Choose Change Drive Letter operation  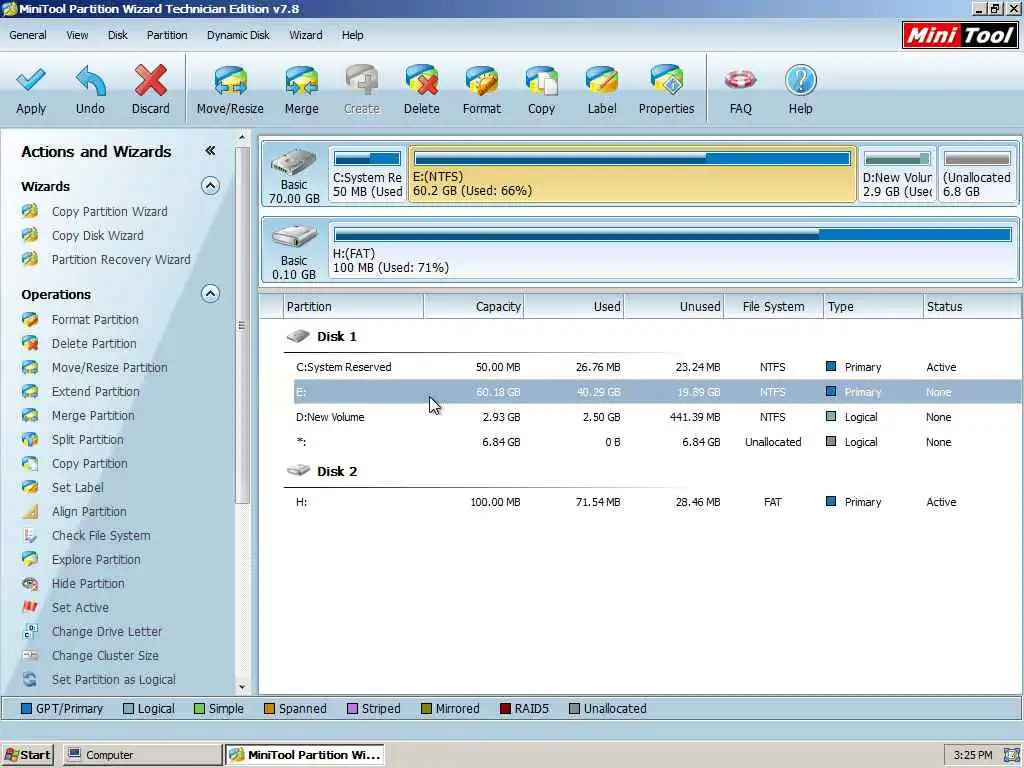tap(106, 632)
